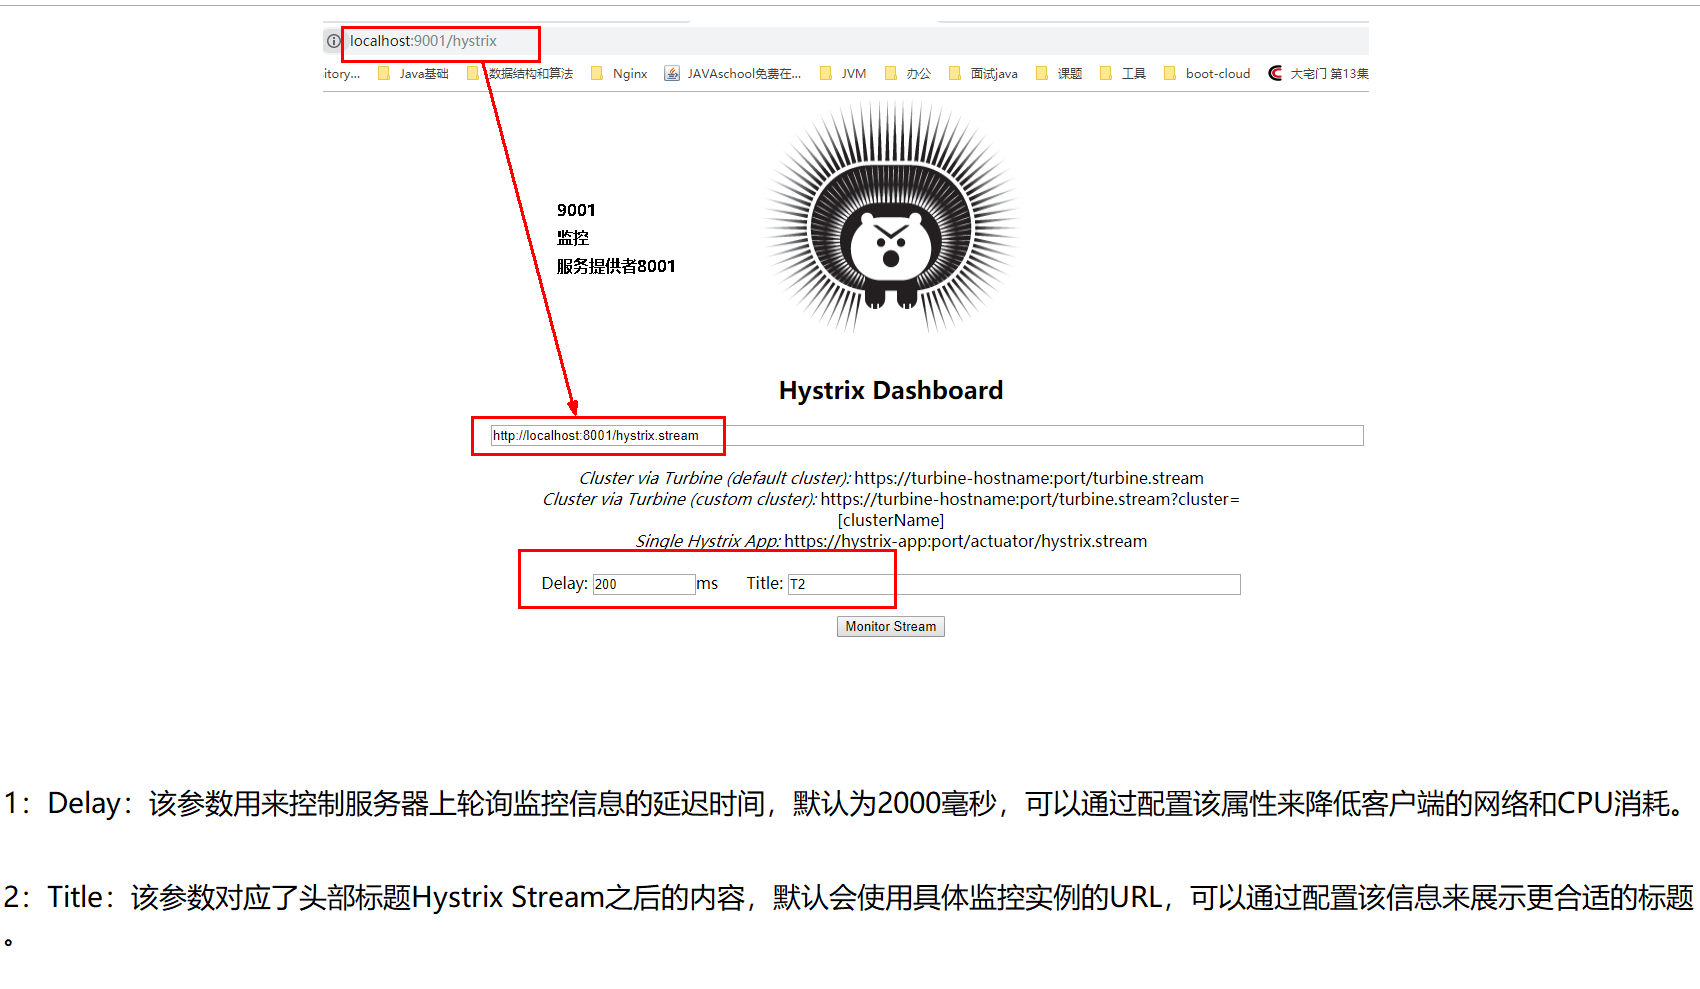Open the Nginx bookmark folder
Image resolution: width=1700 pixels, height=989 pixels.
point(619,74)
